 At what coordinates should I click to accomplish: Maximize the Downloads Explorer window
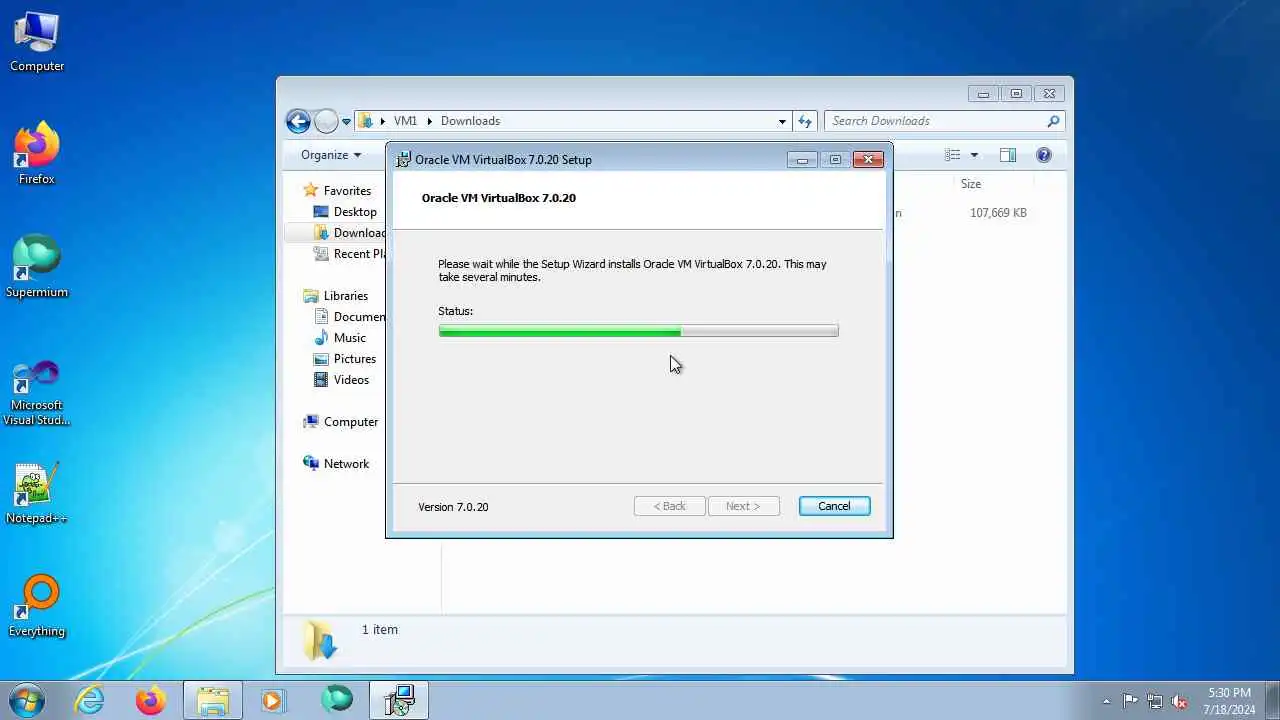pyautogui.click(x=1016, y=94)
